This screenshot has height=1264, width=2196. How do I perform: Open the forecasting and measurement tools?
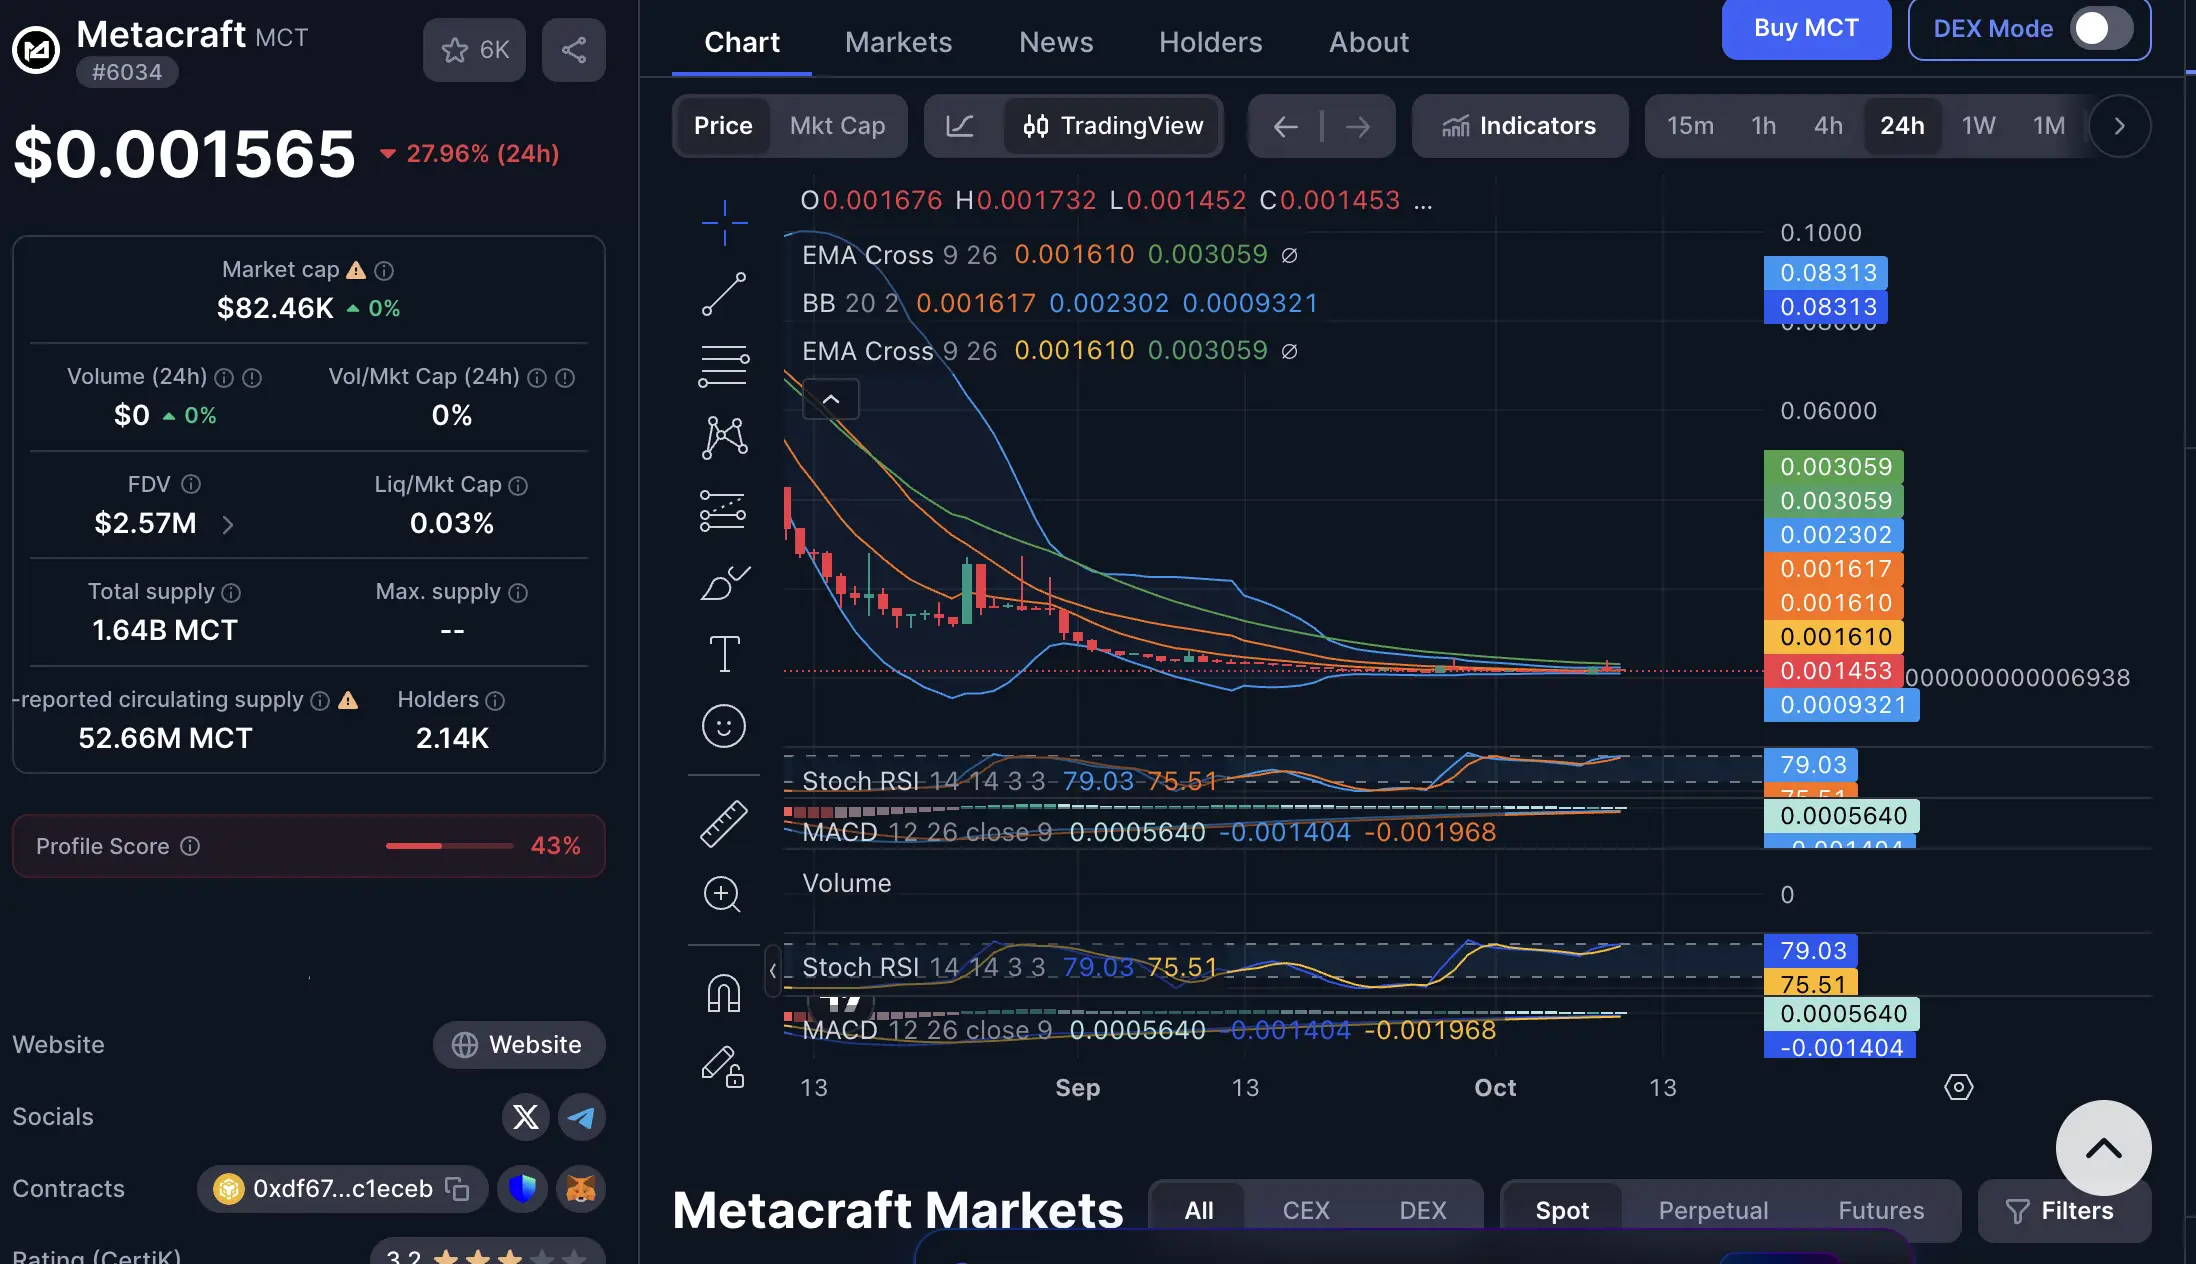pyautogui.click(x=724, y=510)
